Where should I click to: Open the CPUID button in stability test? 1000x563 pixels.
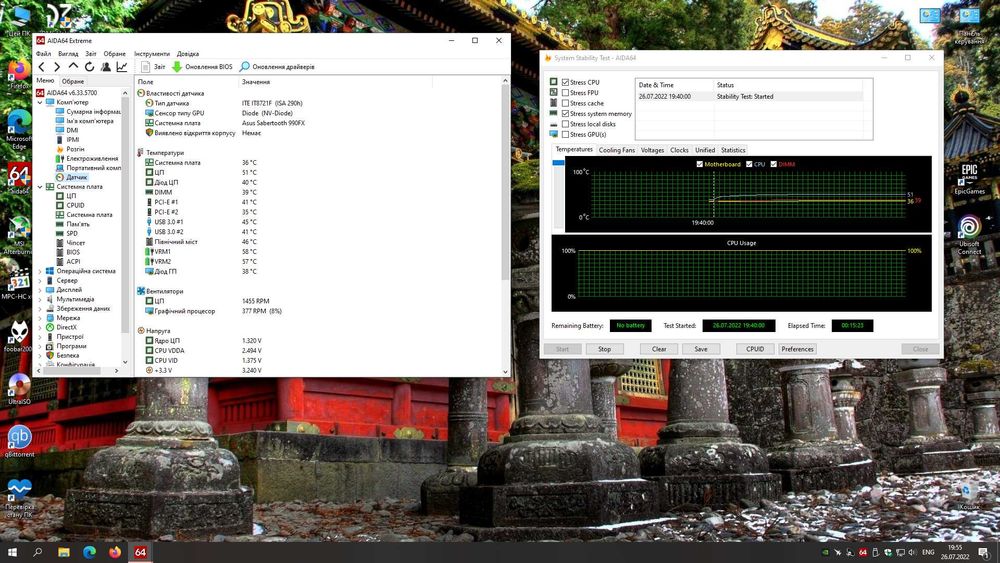[x=755, y=349]
